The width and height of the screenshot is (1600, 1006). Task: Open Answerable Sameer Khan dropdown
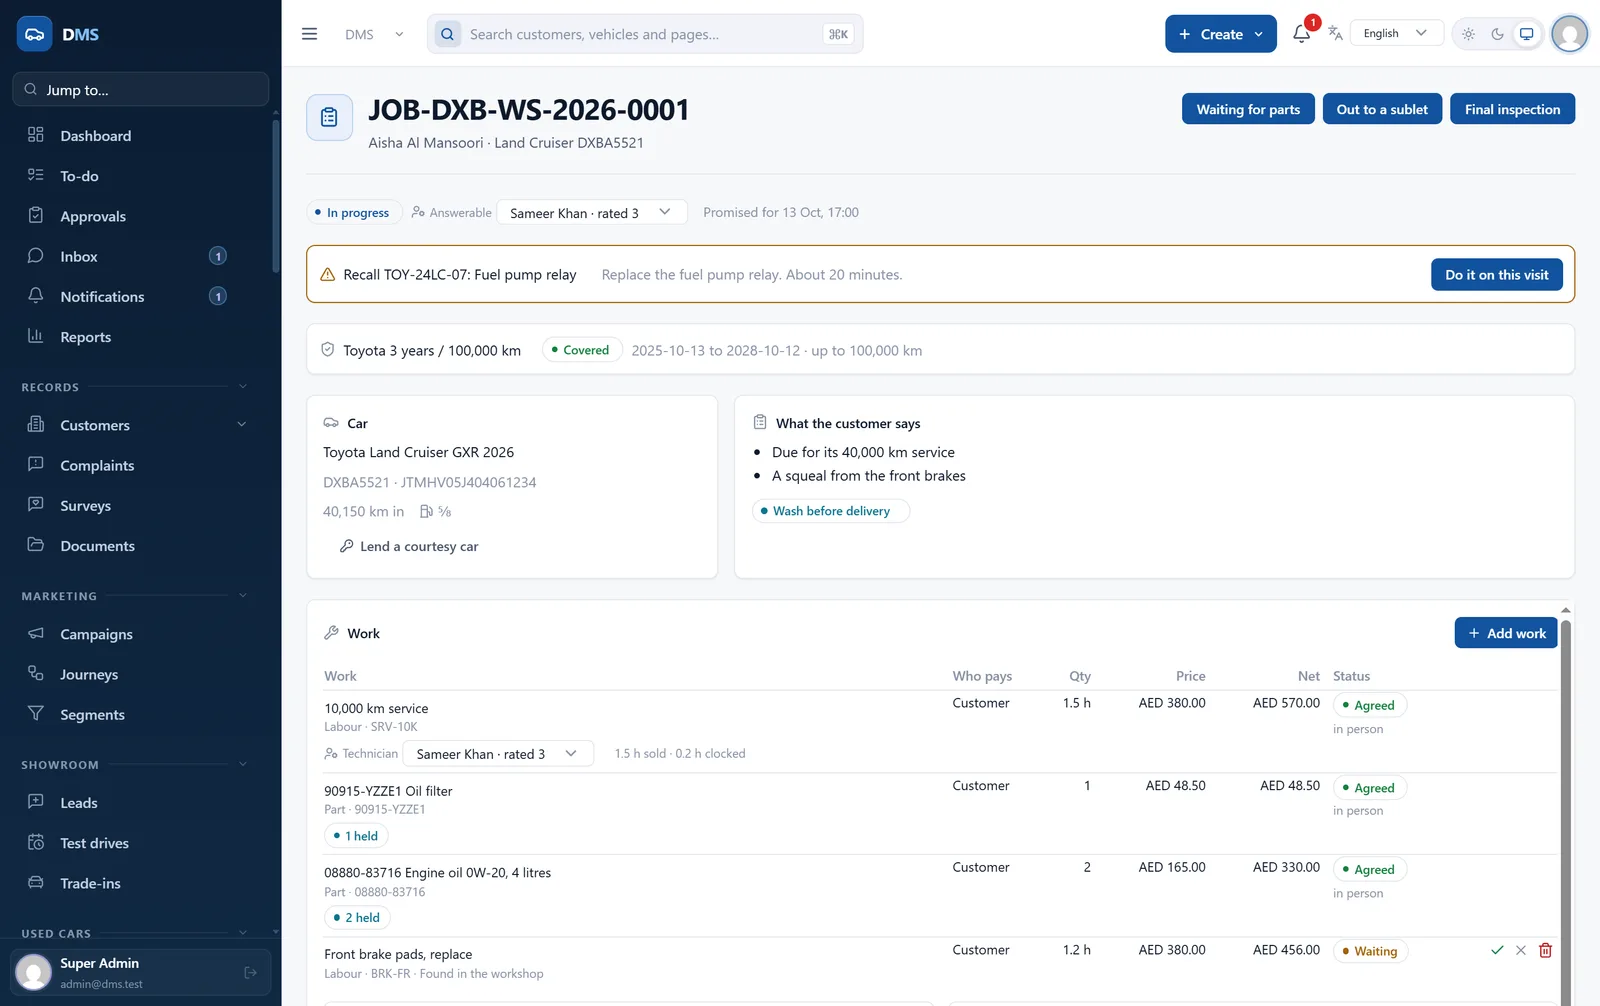point(591,212)
